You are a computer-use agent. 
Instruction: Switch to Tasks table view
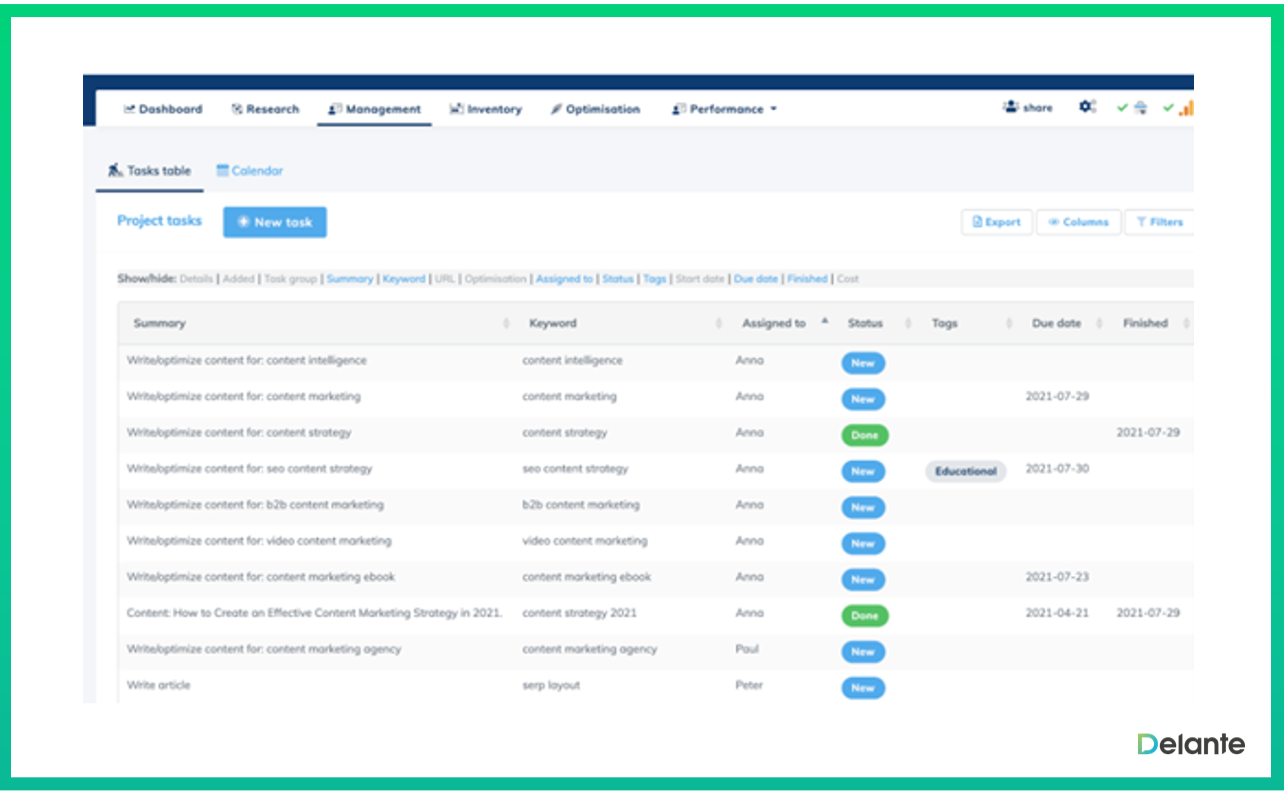point(150,171)
